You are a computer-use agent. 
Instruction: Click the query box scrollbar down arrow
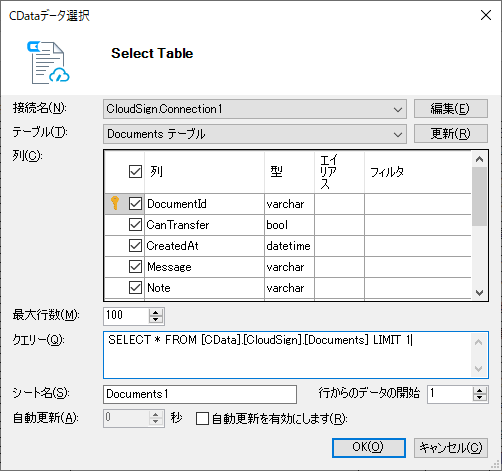(x=479, y=369)
